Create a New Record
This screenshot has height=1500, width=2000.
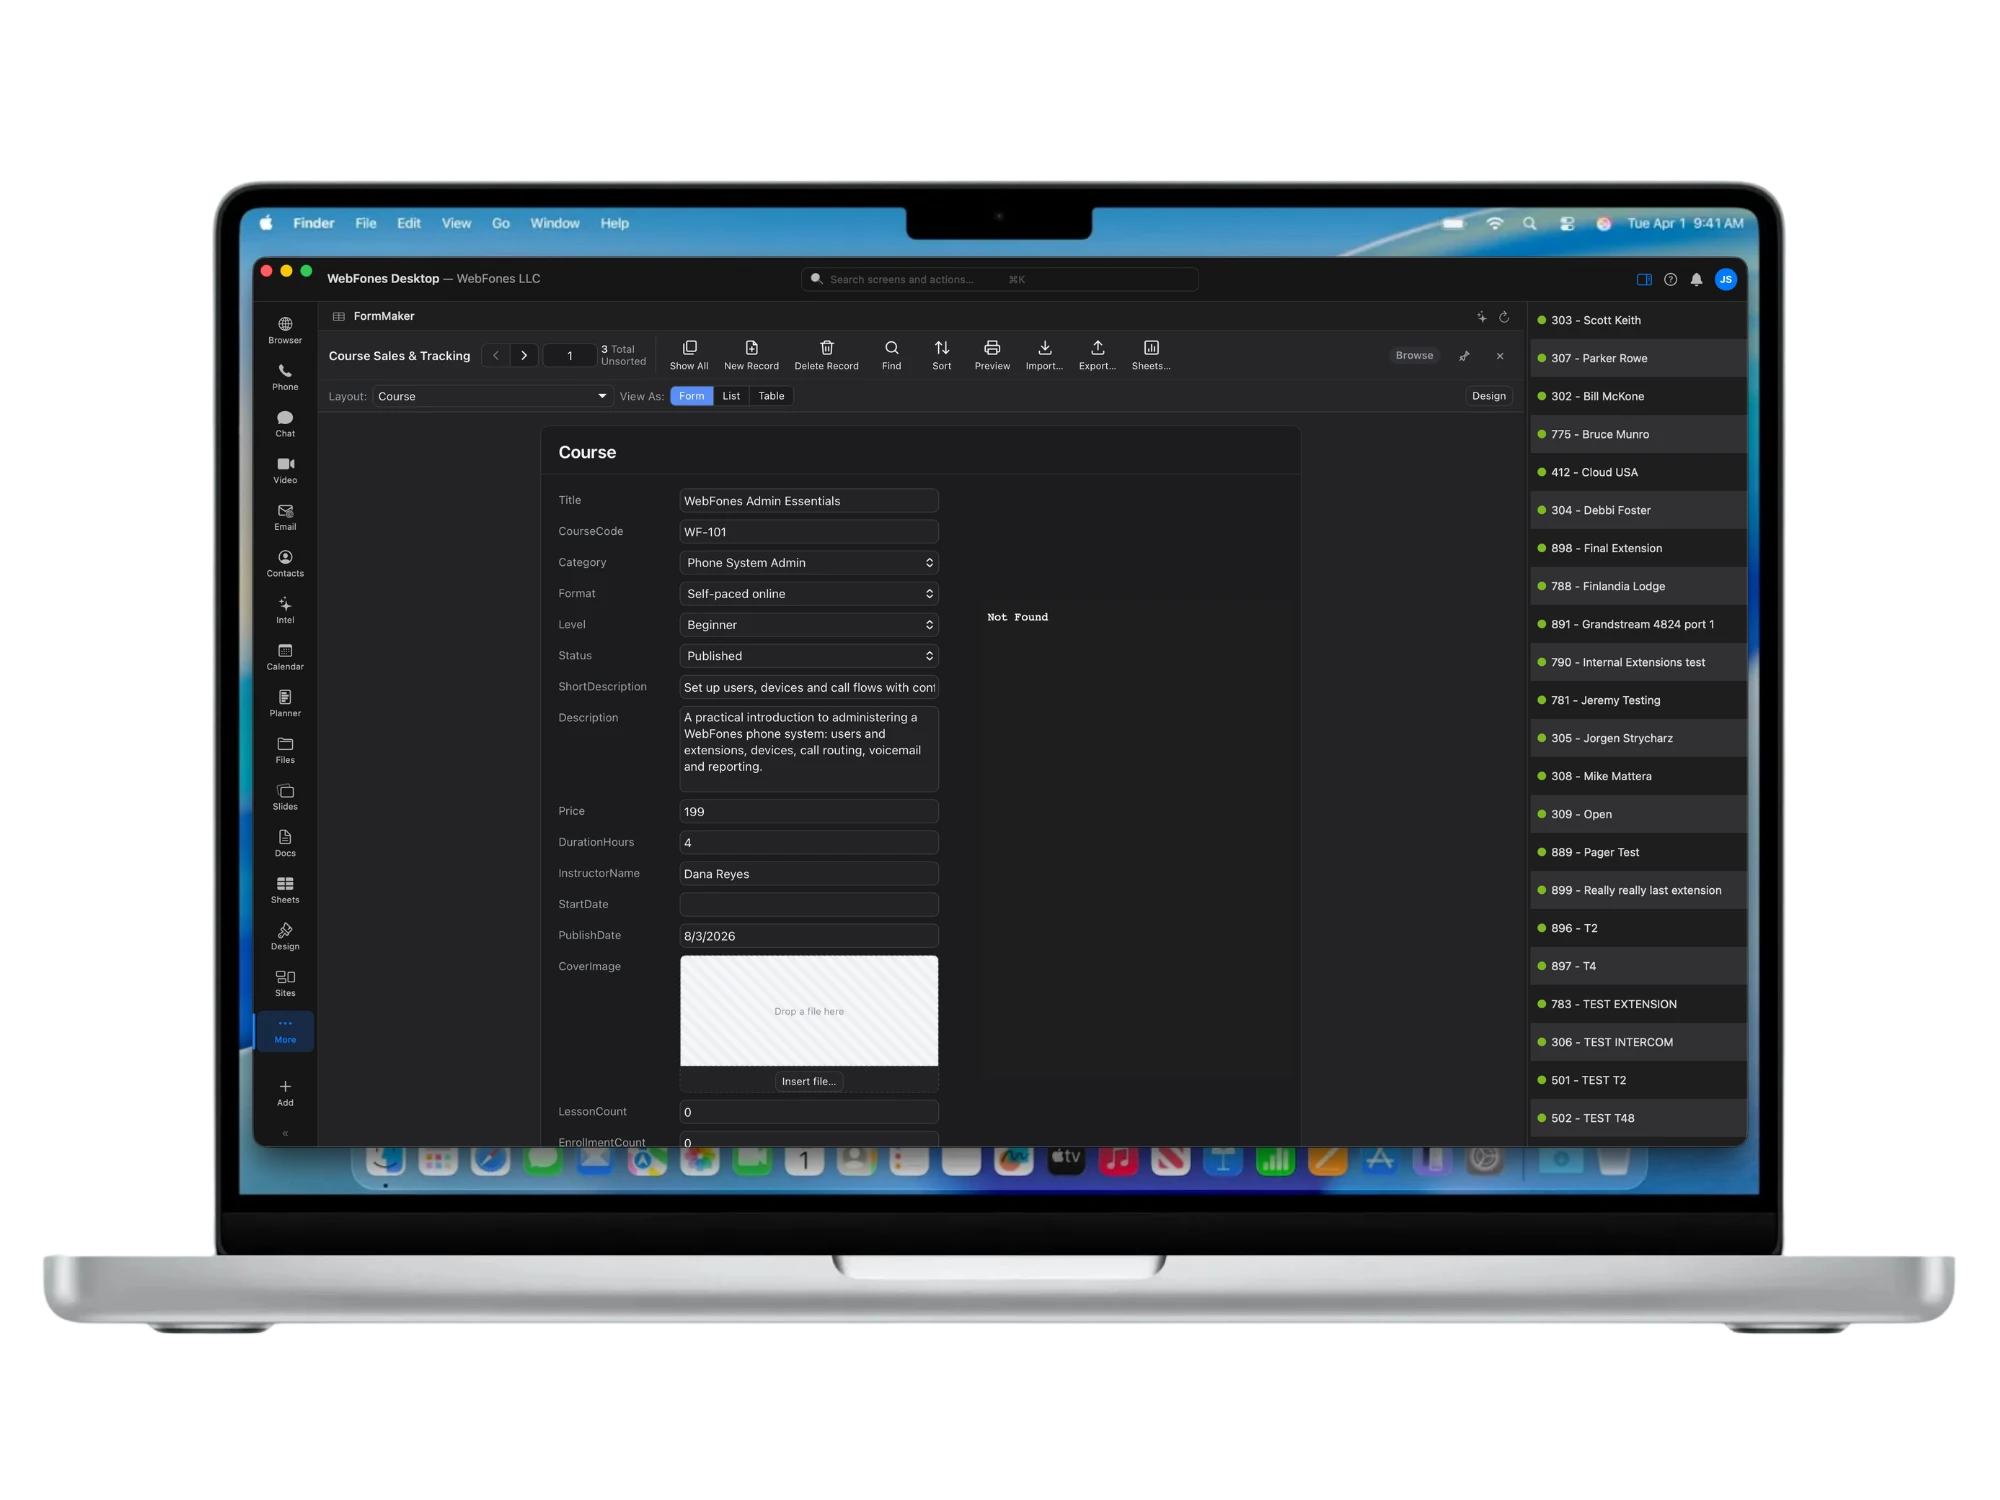751,355
